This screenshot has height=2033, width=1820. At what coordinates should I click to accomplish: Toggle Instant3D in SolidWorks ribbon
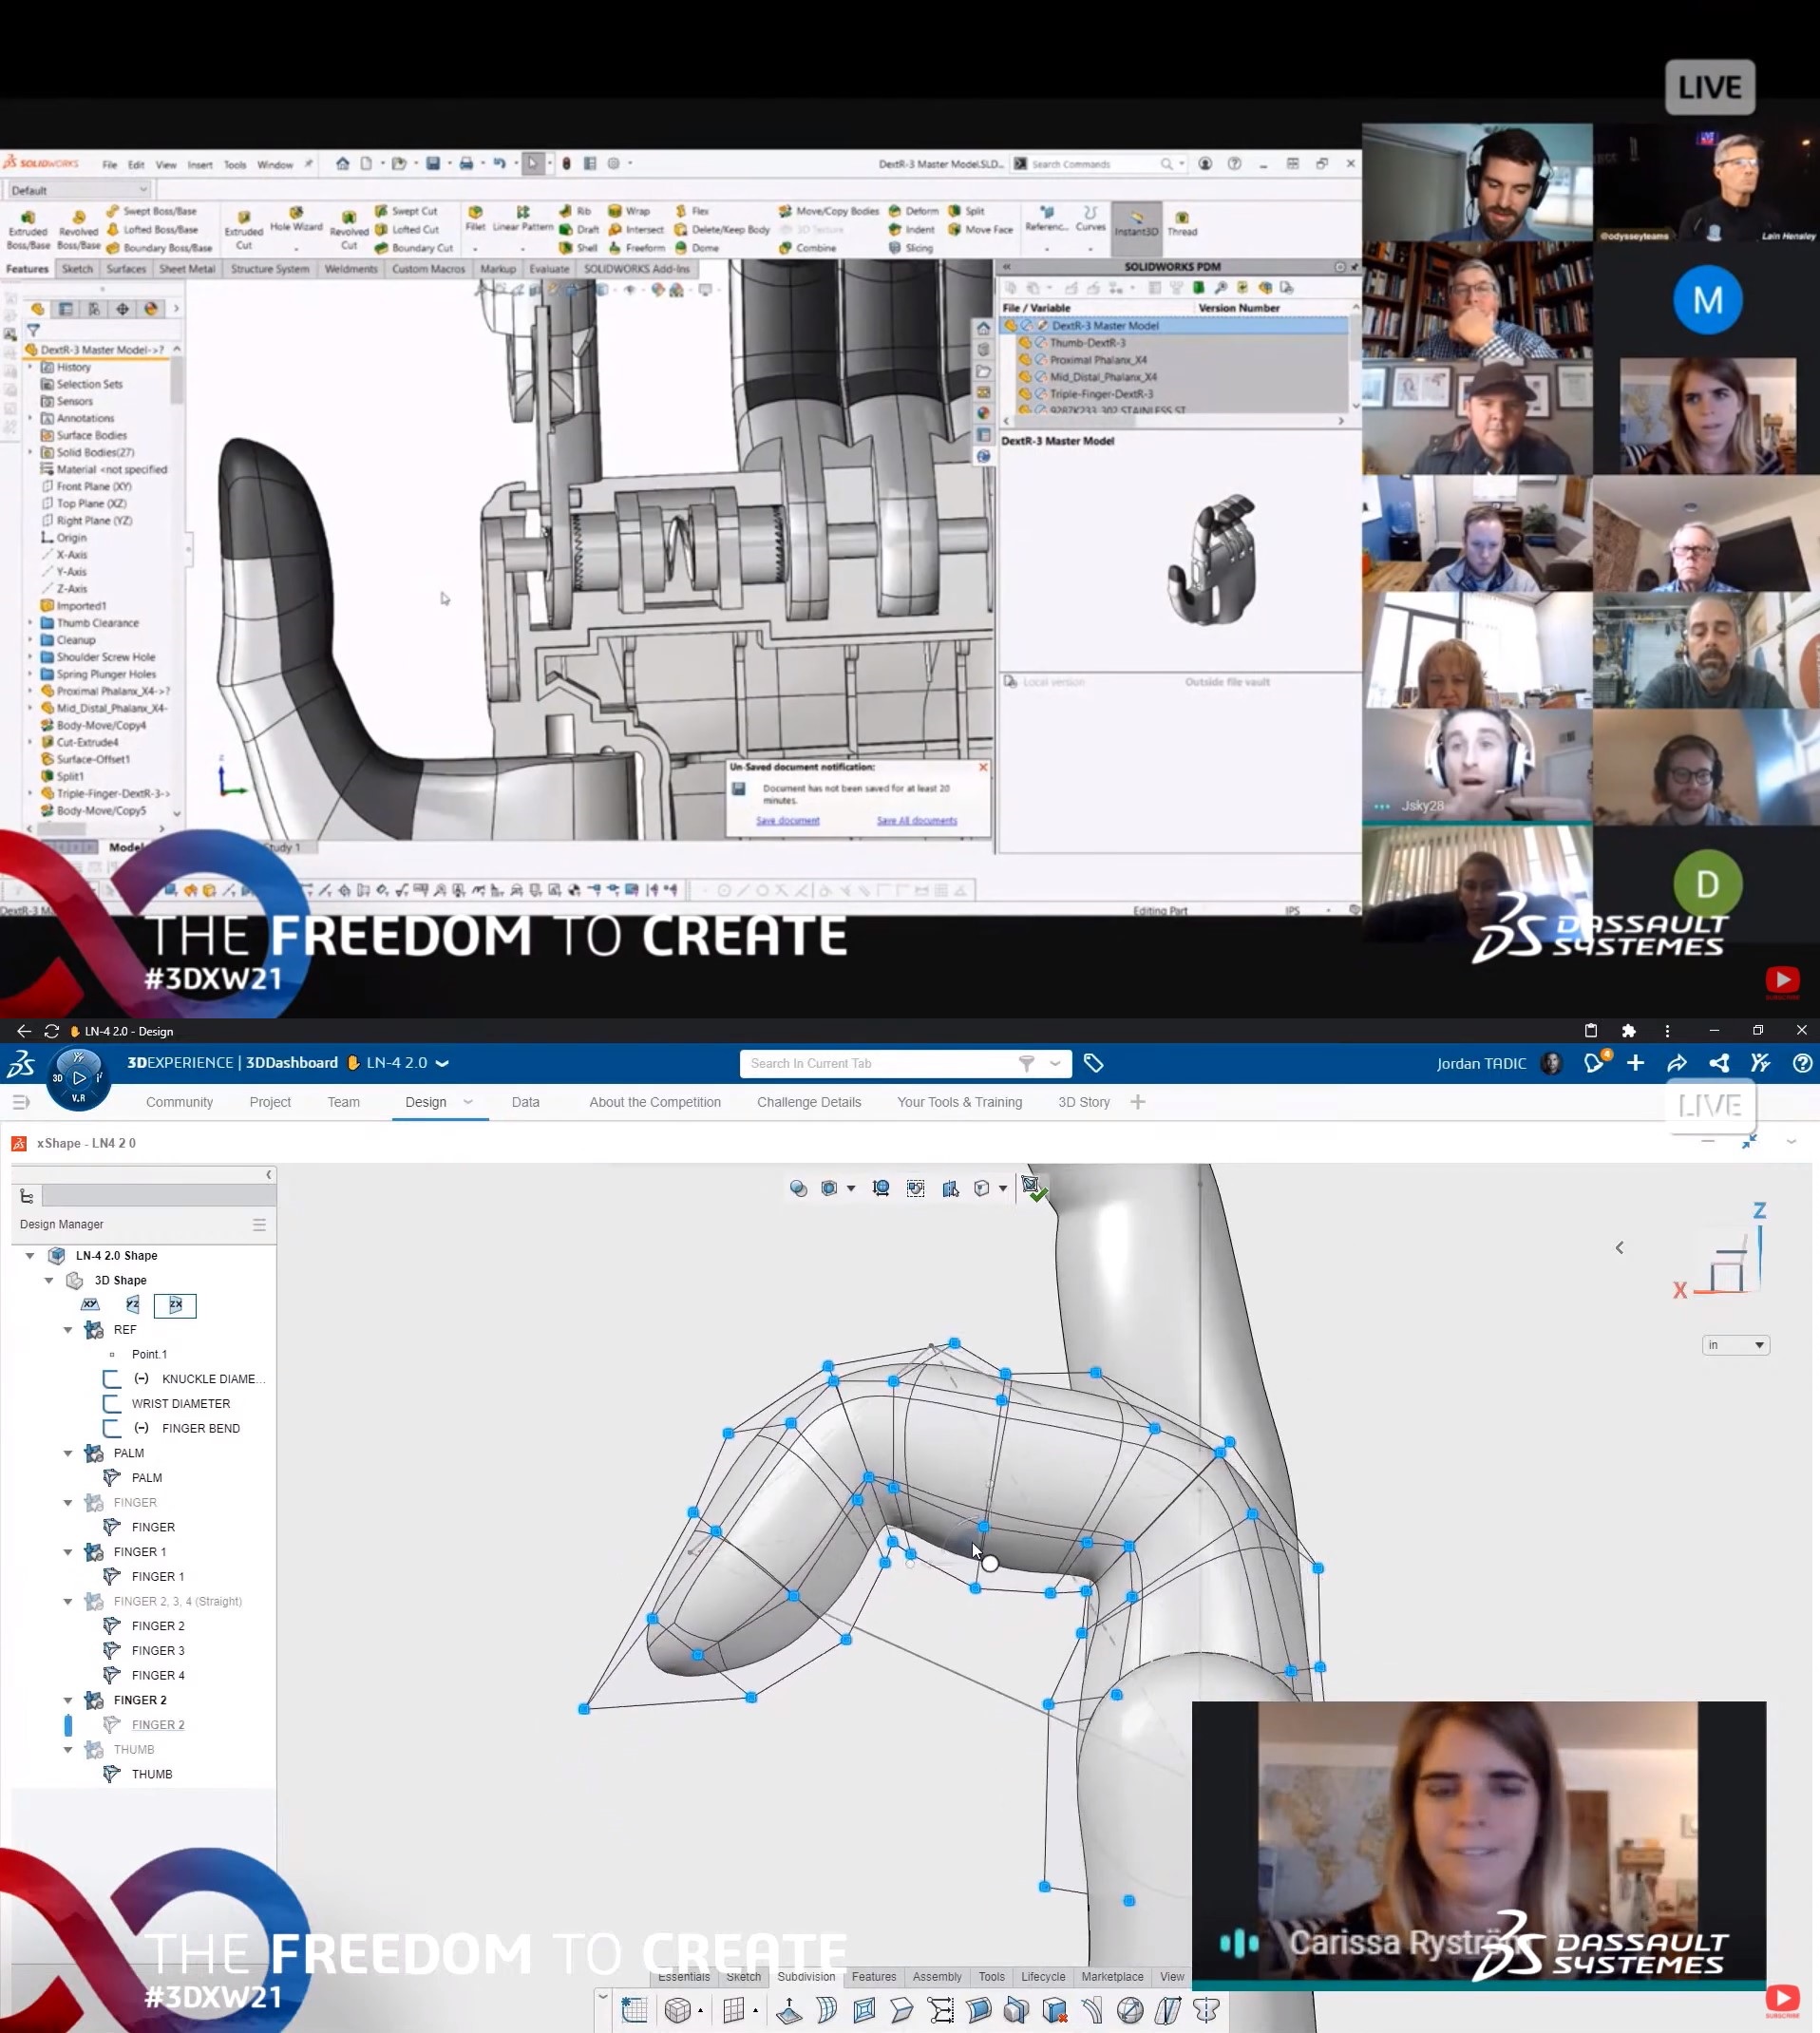tap(1136, 223)
